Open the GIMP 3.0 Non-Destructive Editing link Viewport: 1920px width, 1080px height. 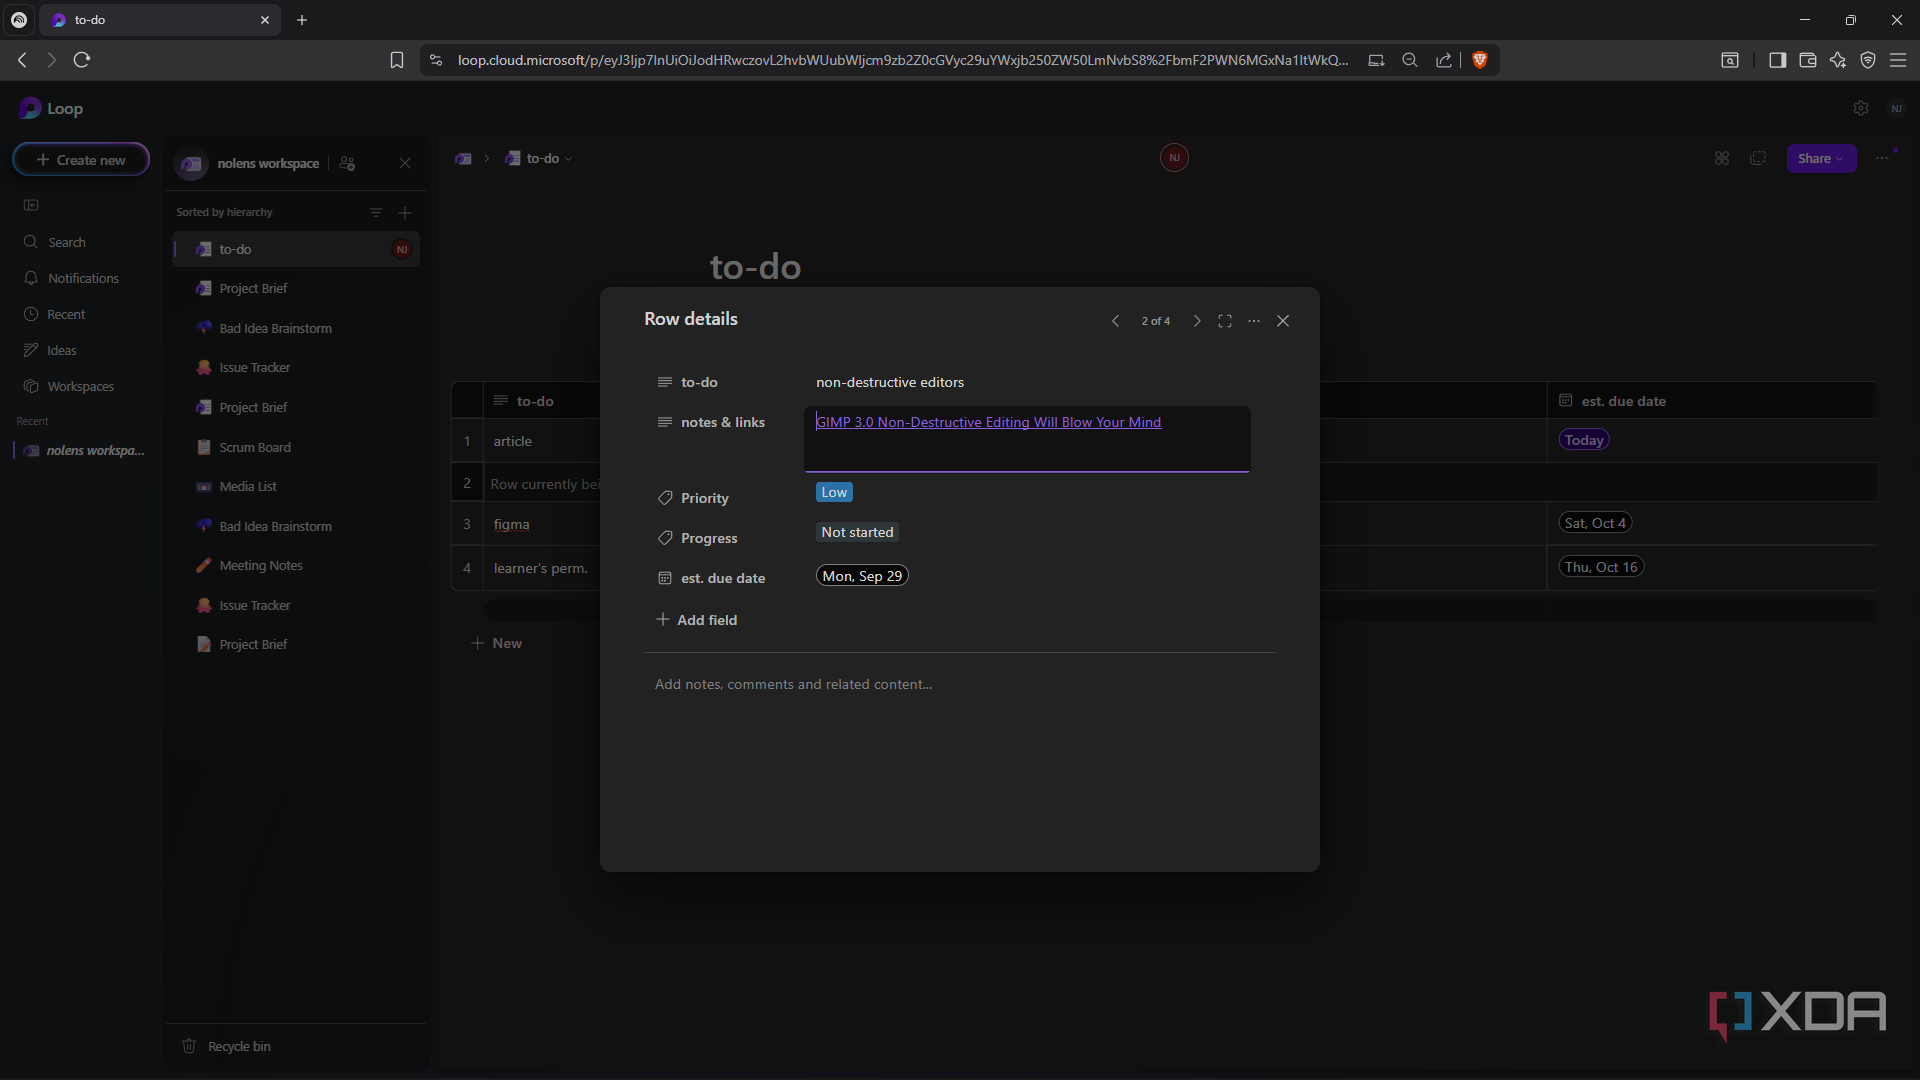tap(988, 422)
